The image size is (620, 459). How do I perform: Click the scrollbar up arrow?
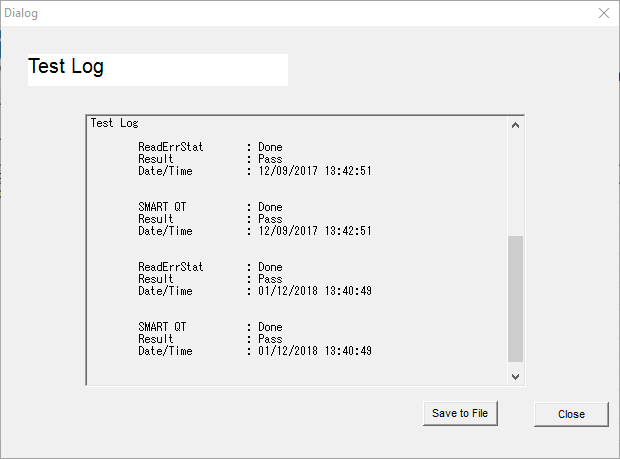pyautogui.click(x=515, y=125)
